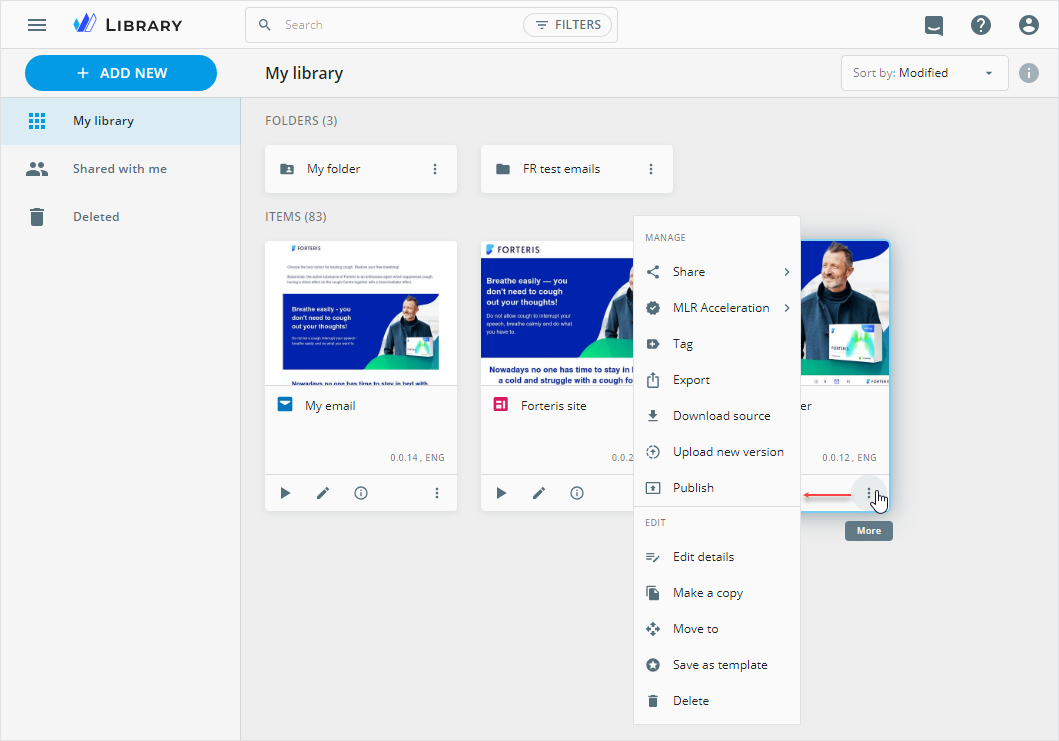Play preview of My email item
Screen dimensions: 1059x741
tap(285, 493)
